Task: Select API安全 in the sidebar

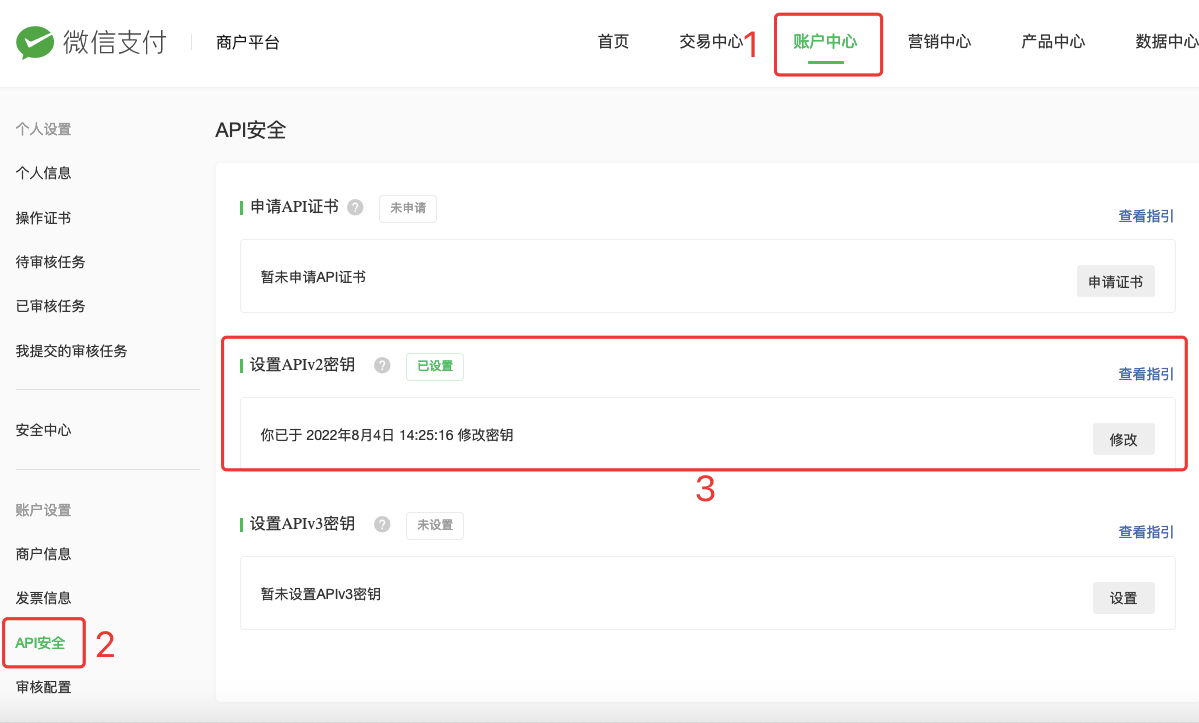Action: [41, 643]
